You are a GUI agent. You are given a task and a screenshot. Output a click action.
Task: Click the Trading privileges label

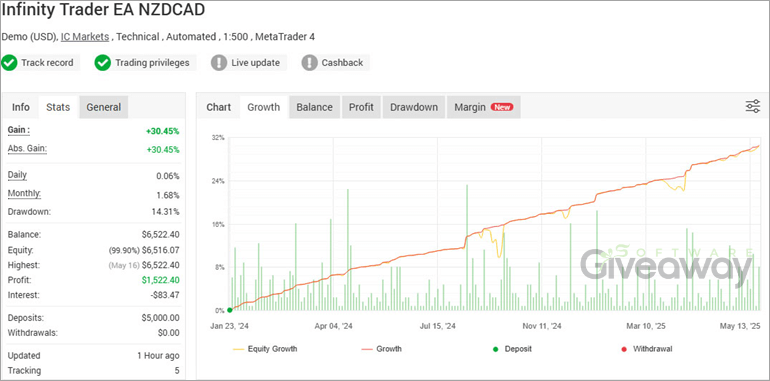click(x=152, y=63)
